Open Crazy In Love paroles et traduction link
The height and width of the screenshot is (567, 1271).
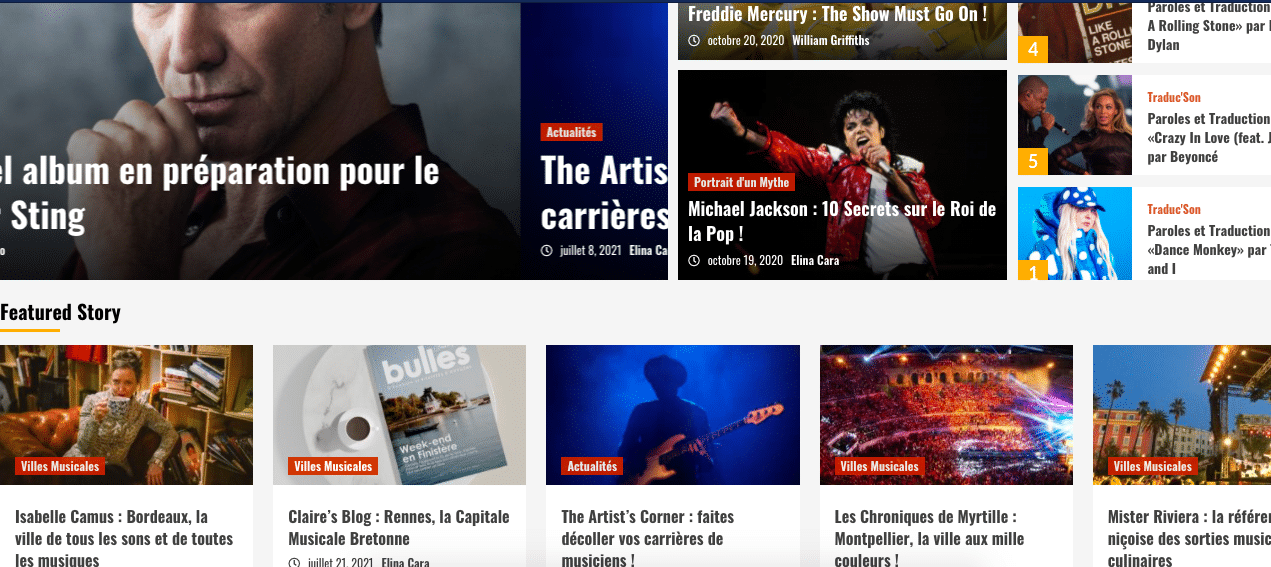[1209, 138]
